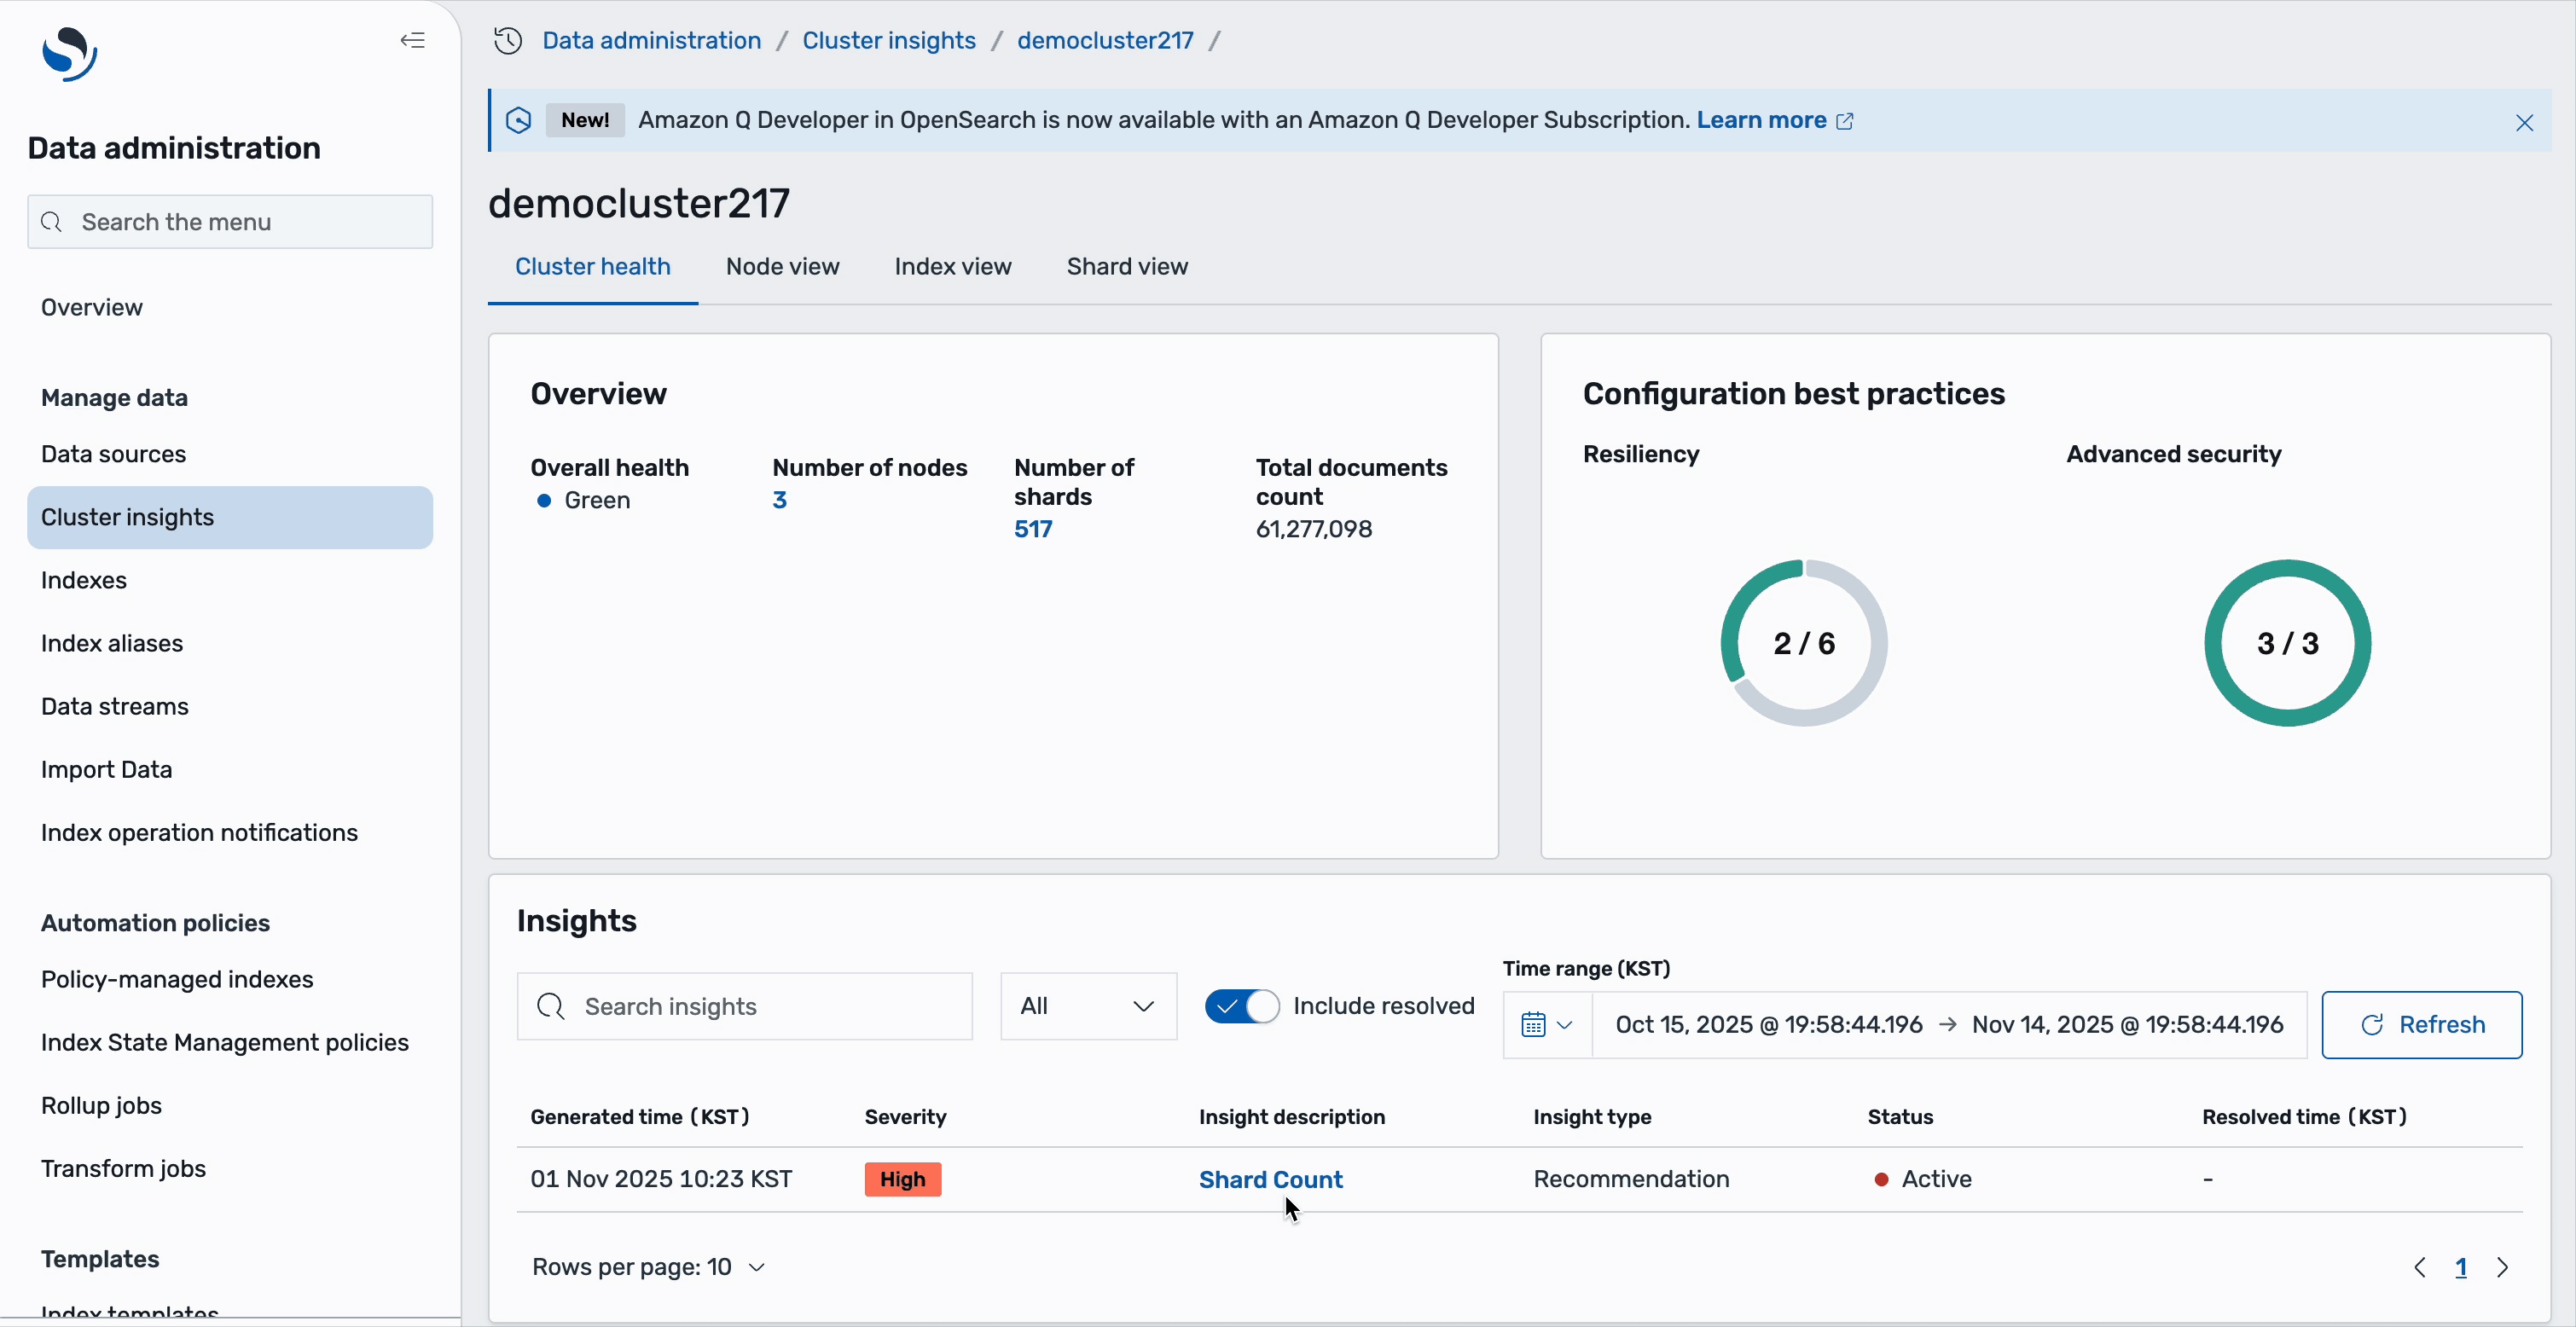Go to next insights page arrow
Screen dimensions: 2576x1327
point(2502,1267)
